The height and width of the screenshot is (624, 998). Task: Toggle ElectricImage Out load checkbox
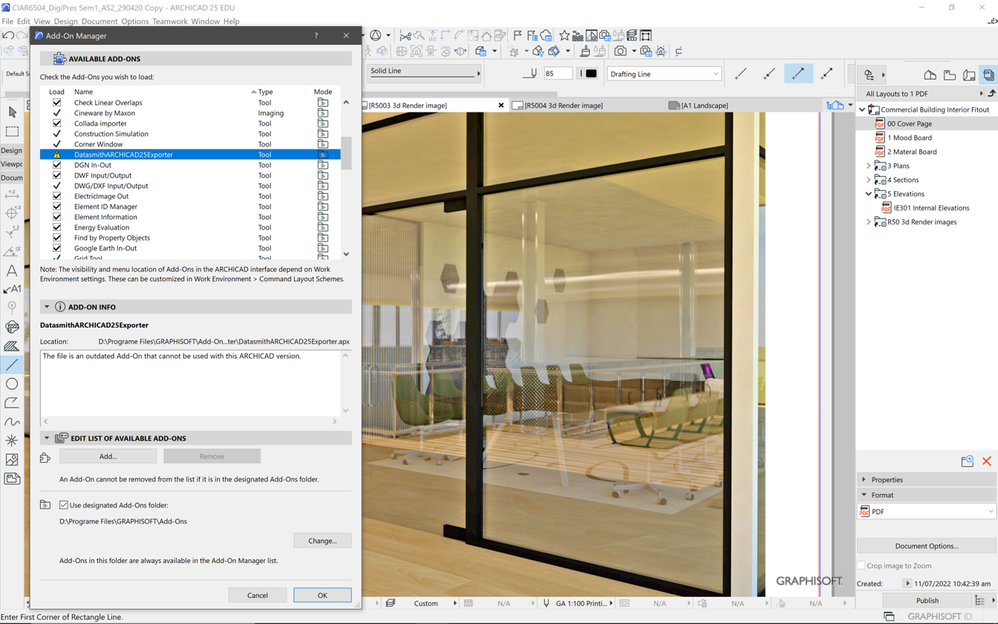(57, 196)
